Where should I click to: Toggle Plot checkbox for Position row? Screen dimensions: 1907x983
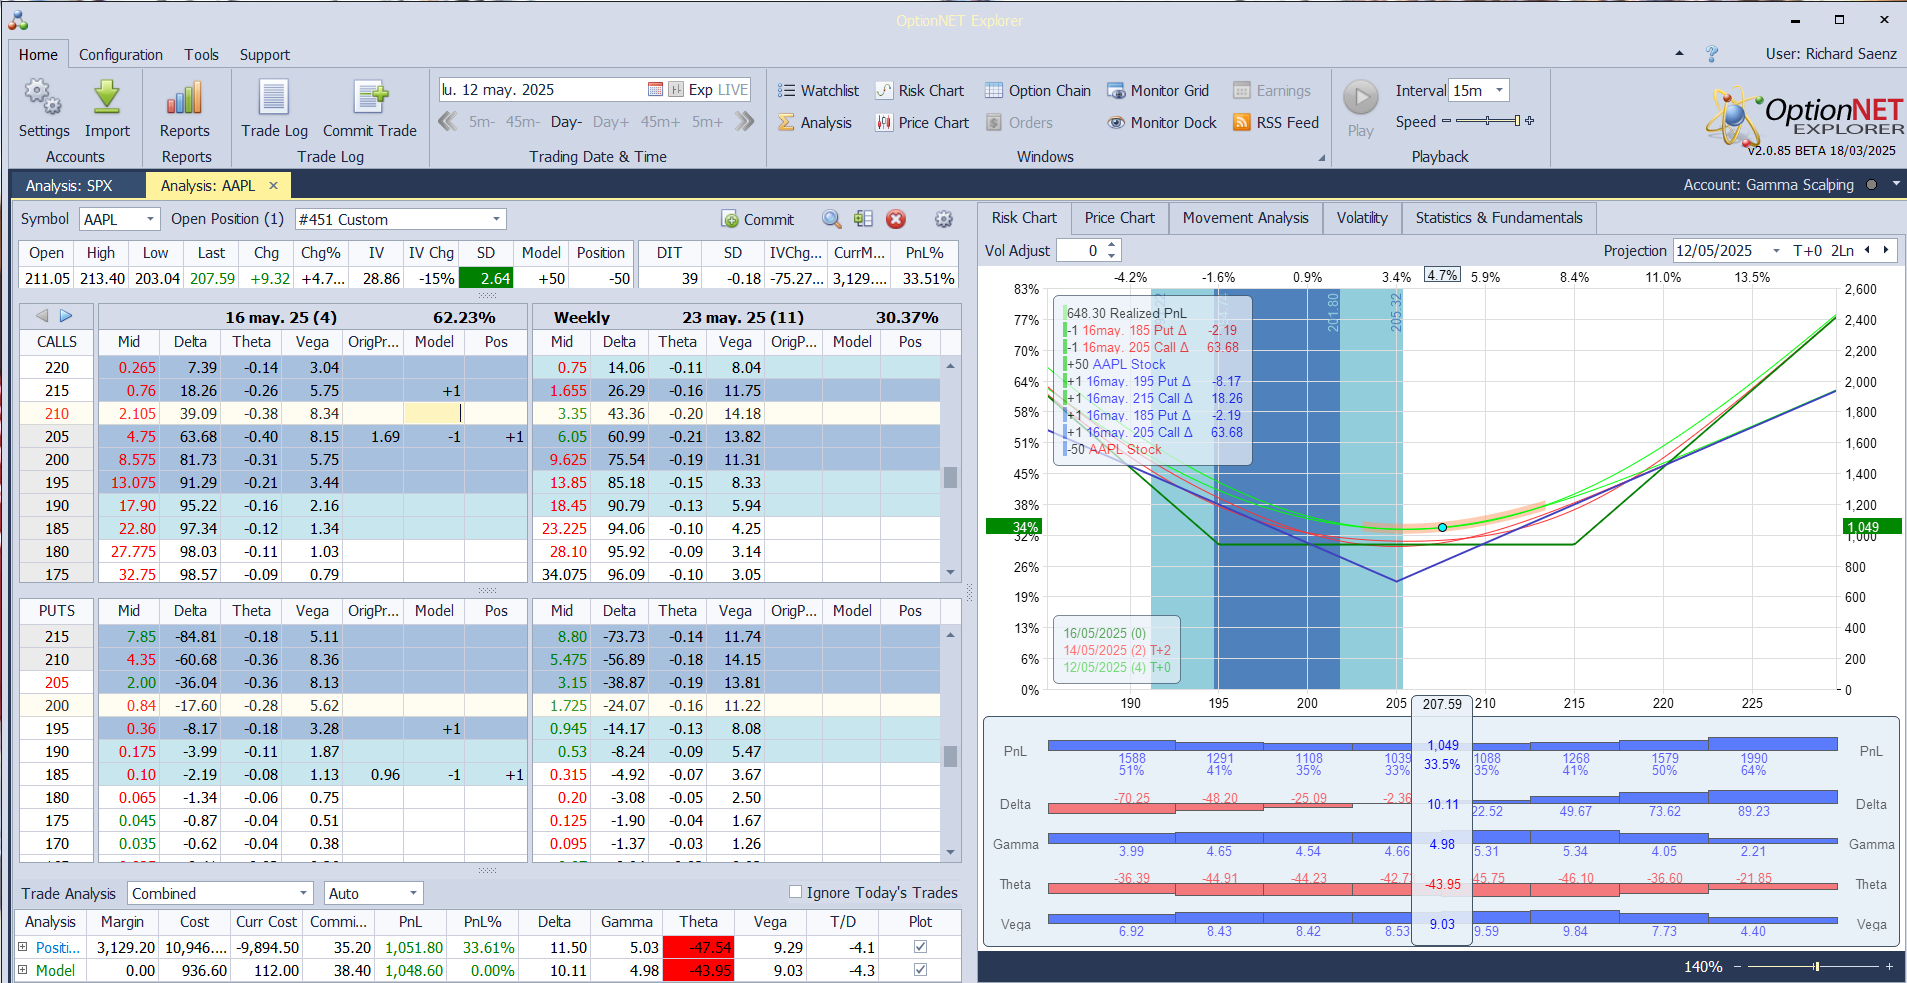920,946
